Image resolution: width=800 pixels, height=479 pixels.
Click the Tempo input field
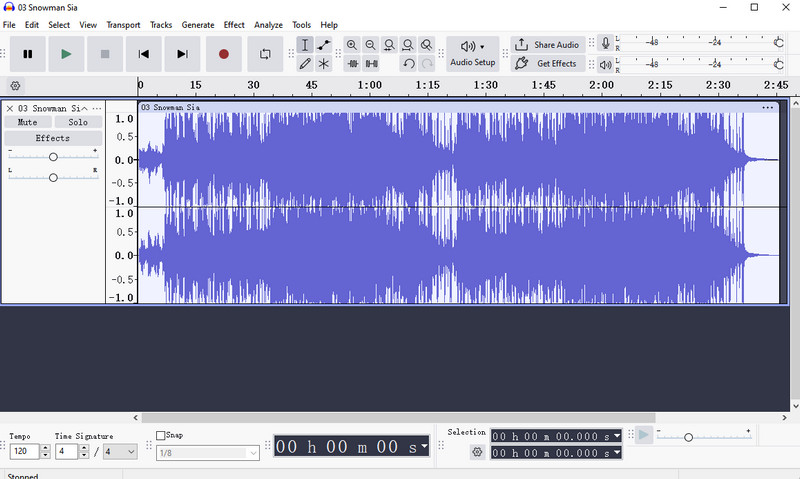pyautogui.click(x=24, y=451)
